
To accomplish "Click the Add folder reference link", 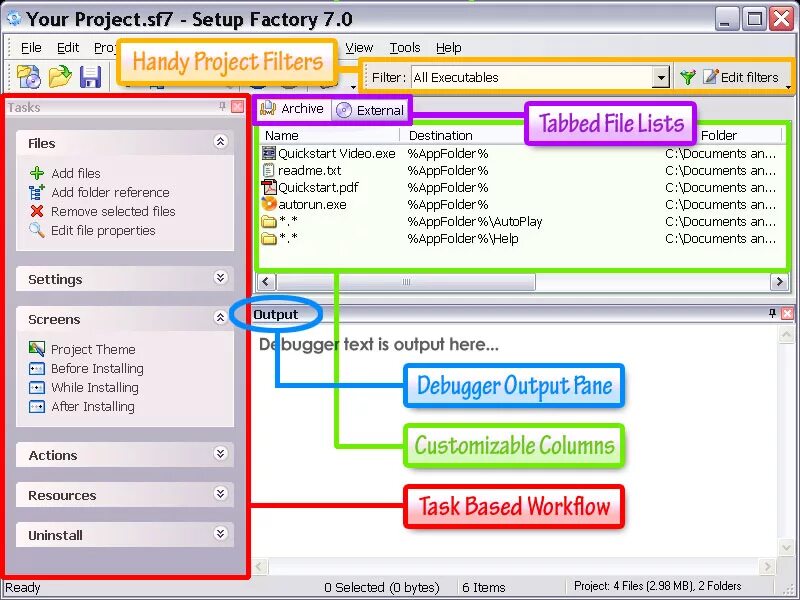I will [110, 192].
